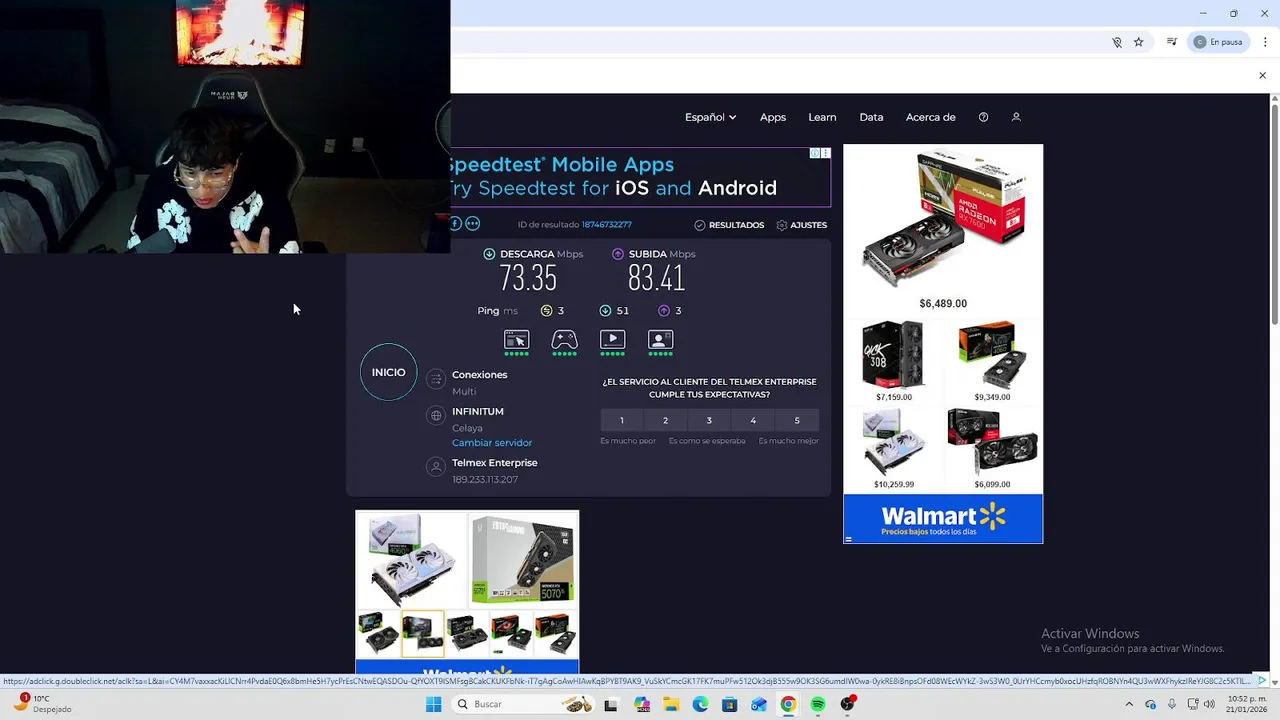1280x720 pixels.
Task: Open the more share options icon
Action: (x=473, y=224)
